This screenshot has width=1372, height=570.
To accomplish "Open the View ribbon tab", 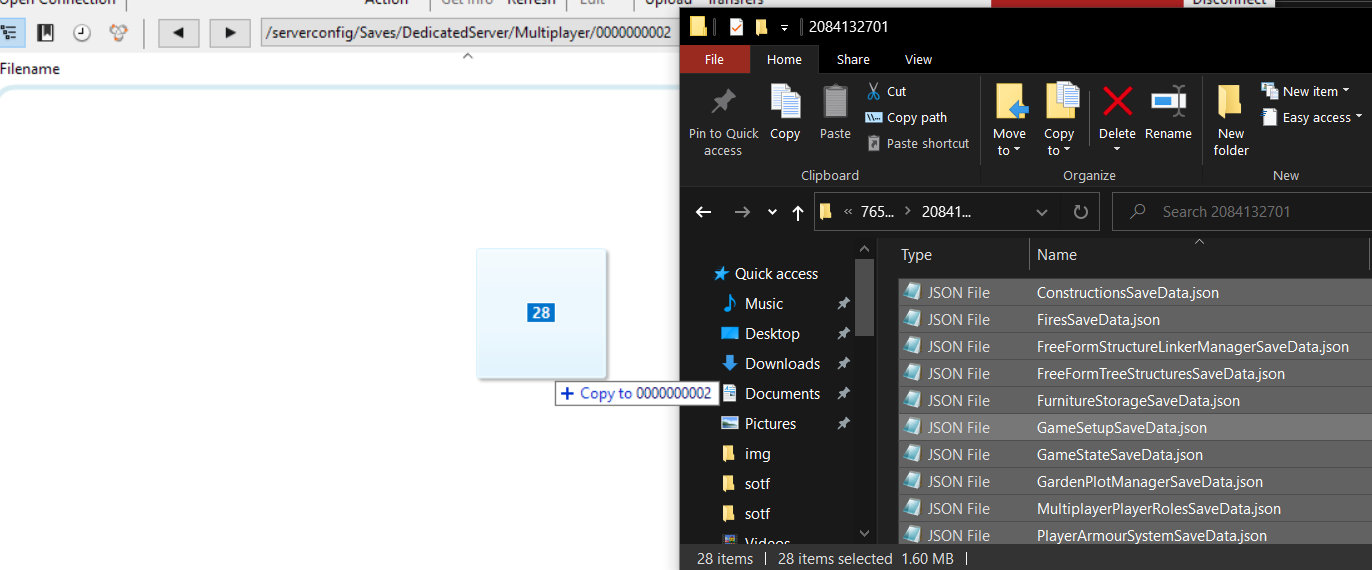I will point(918,59).
